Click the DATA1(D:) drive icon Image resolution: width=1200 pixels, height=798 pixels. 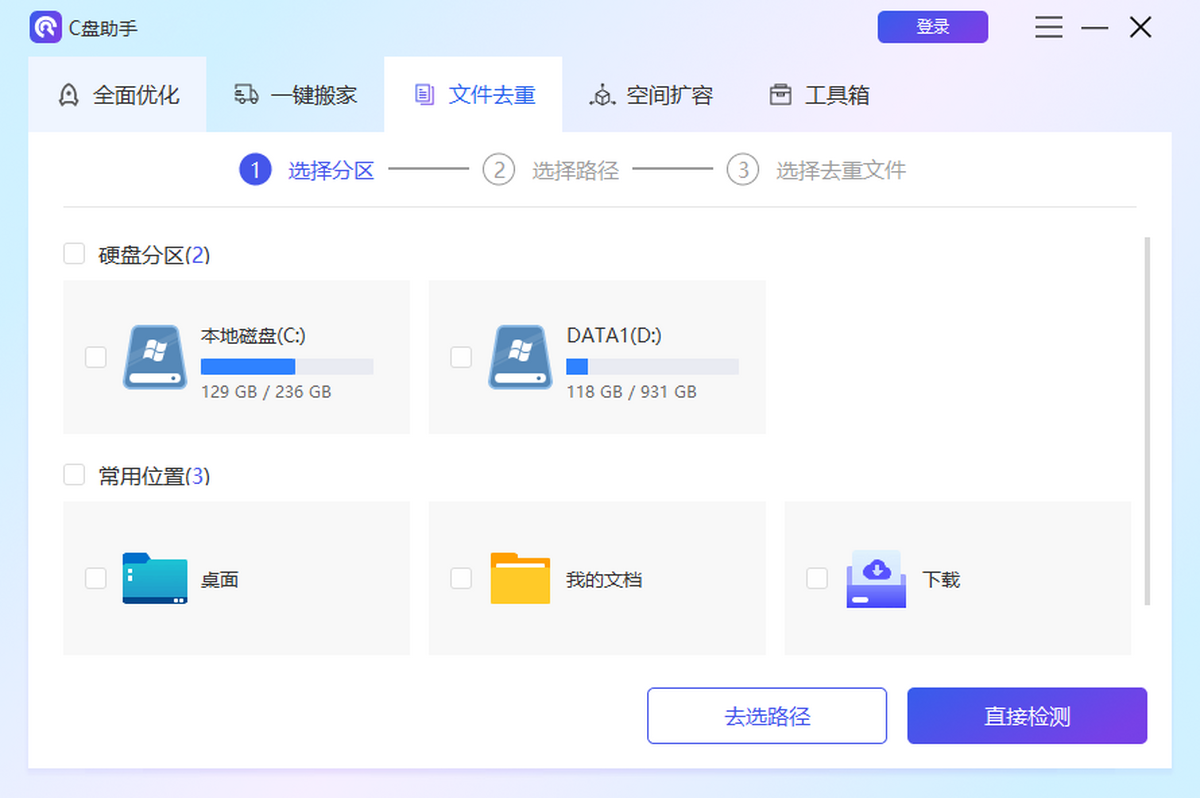pos(520,357)
